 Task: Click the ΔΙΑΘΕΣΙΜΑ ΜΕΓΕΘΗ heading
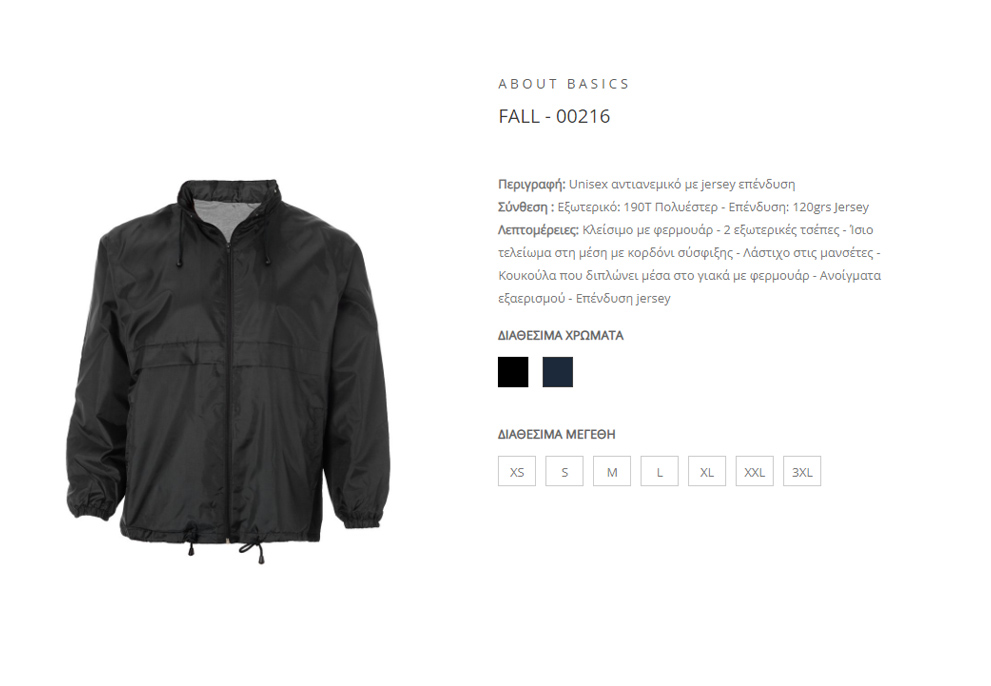pyautogui.click(x=556, y=434)
